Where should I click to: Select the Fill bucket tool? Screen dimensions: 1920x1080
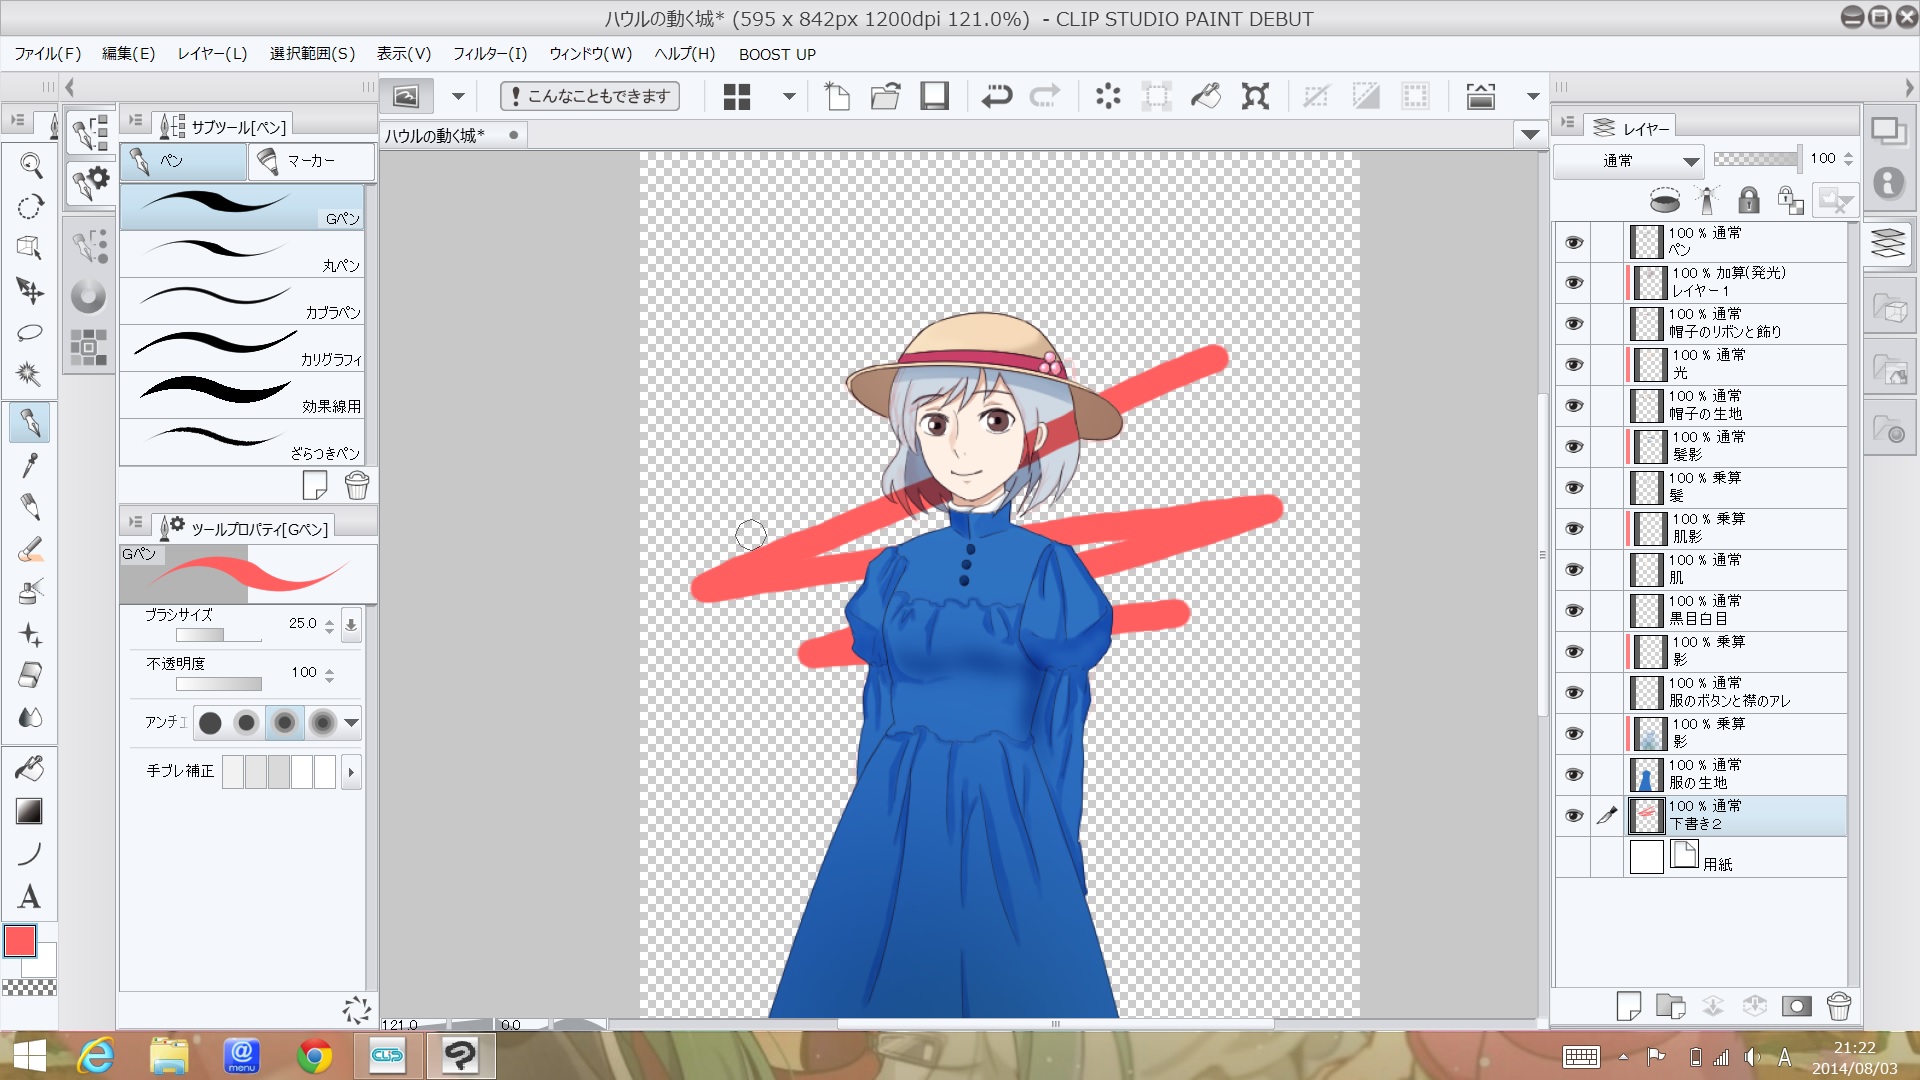coord(29,768)
